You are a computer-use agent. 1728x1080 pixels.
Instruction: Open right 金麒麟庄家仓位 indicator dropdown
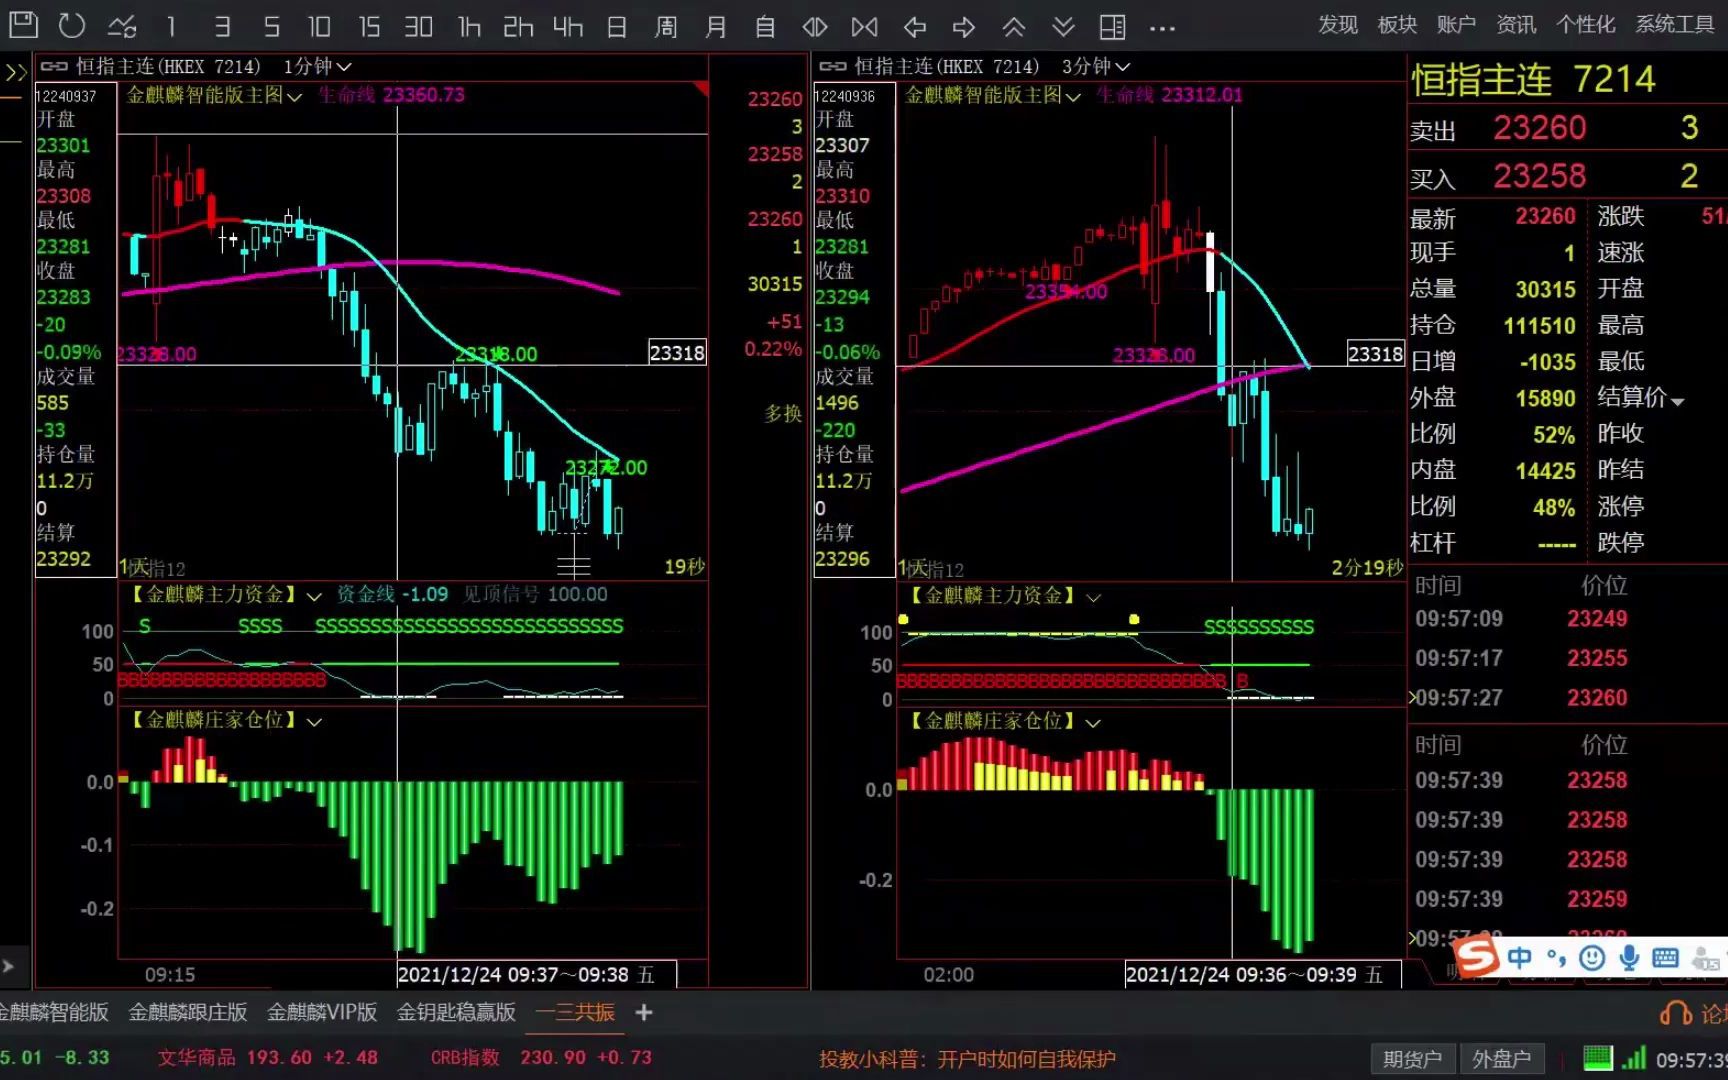[1093, 722]
